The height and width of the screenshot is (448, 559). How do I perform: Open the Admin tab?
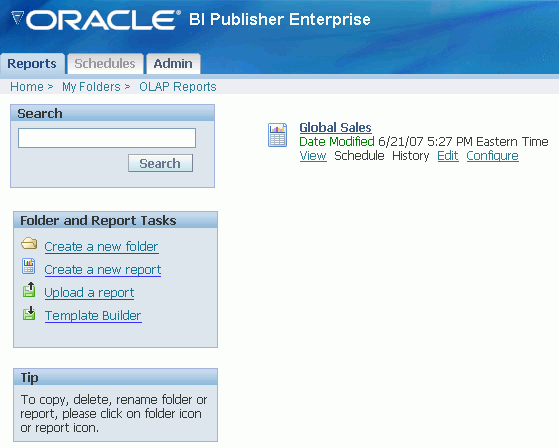[x=173, y=64]
